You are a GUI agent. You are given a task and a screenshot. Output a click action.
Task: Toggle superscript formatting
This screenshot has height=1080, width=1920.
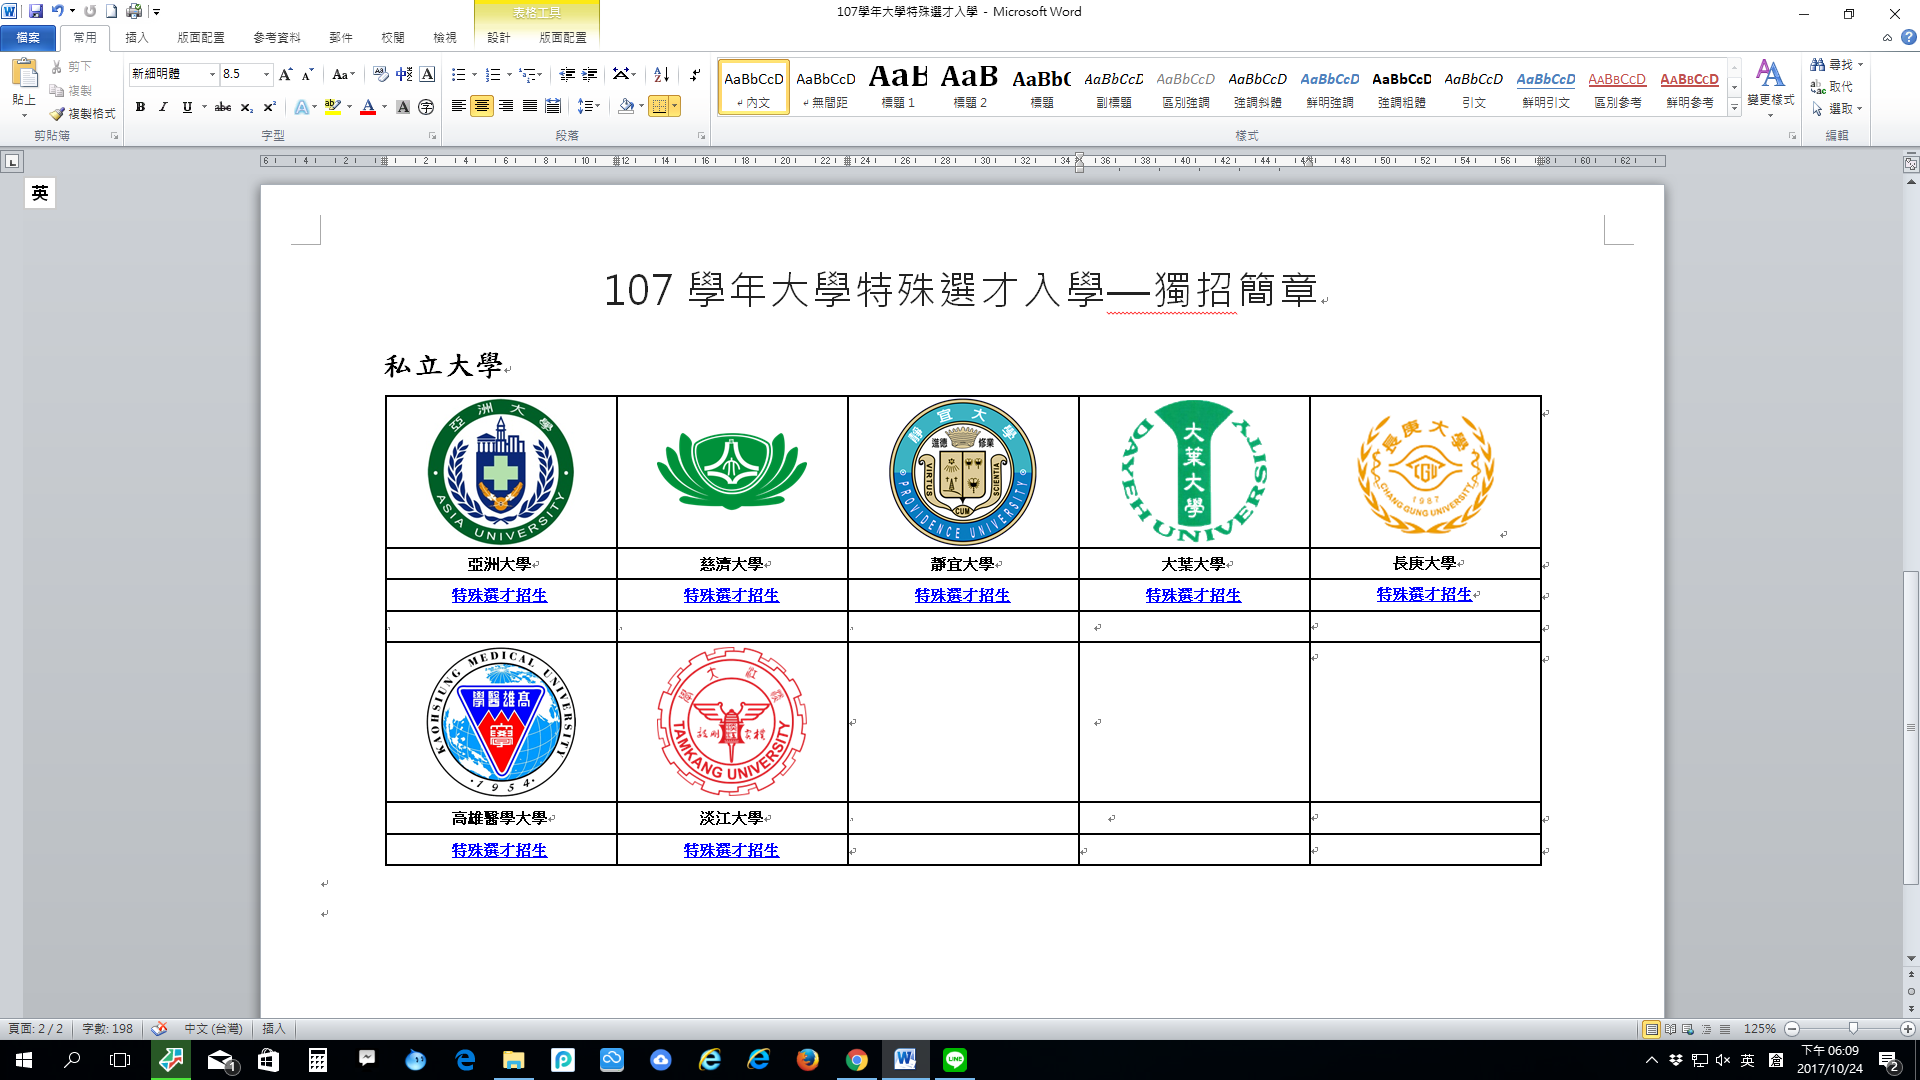click(x=269, y=107)
